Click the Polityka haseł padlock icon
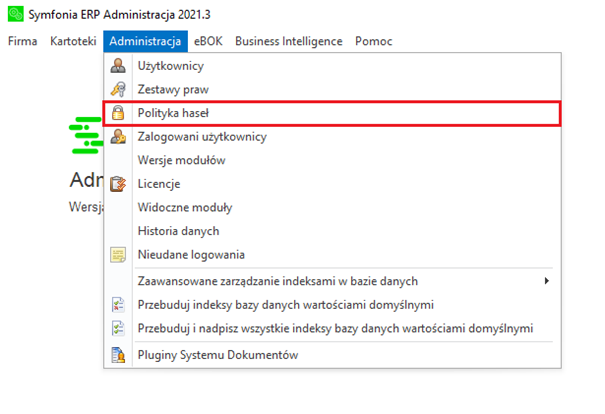The height and width of the screenshot is (414, 605). point(118,113)
